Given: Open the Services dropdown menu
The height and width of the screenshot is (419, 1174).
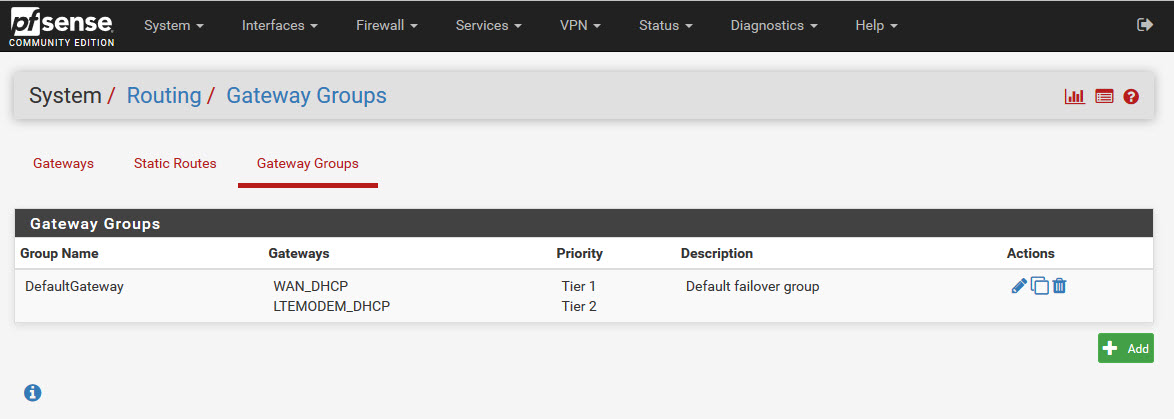Looking at the screenshot, I should pos(488,26).
